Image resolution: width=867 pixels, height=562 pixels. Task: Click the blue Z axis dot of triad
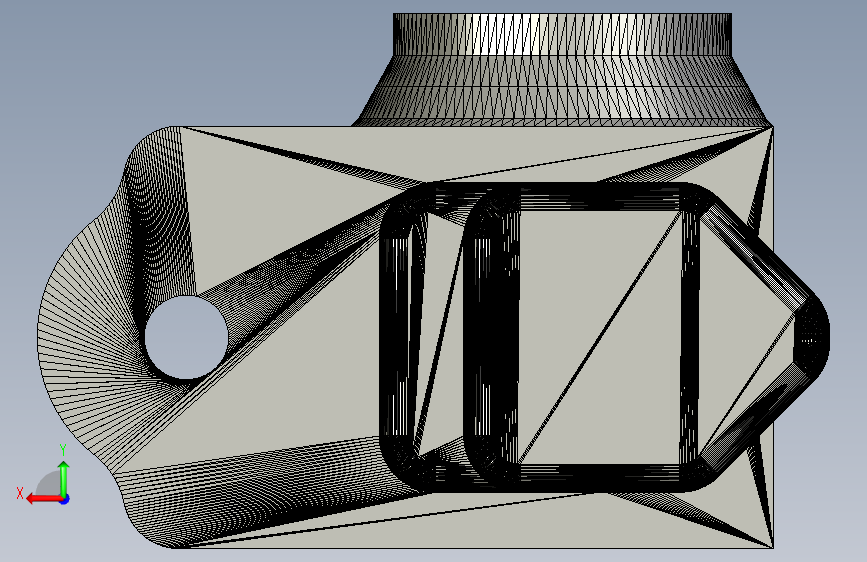(x=65, y=499)
